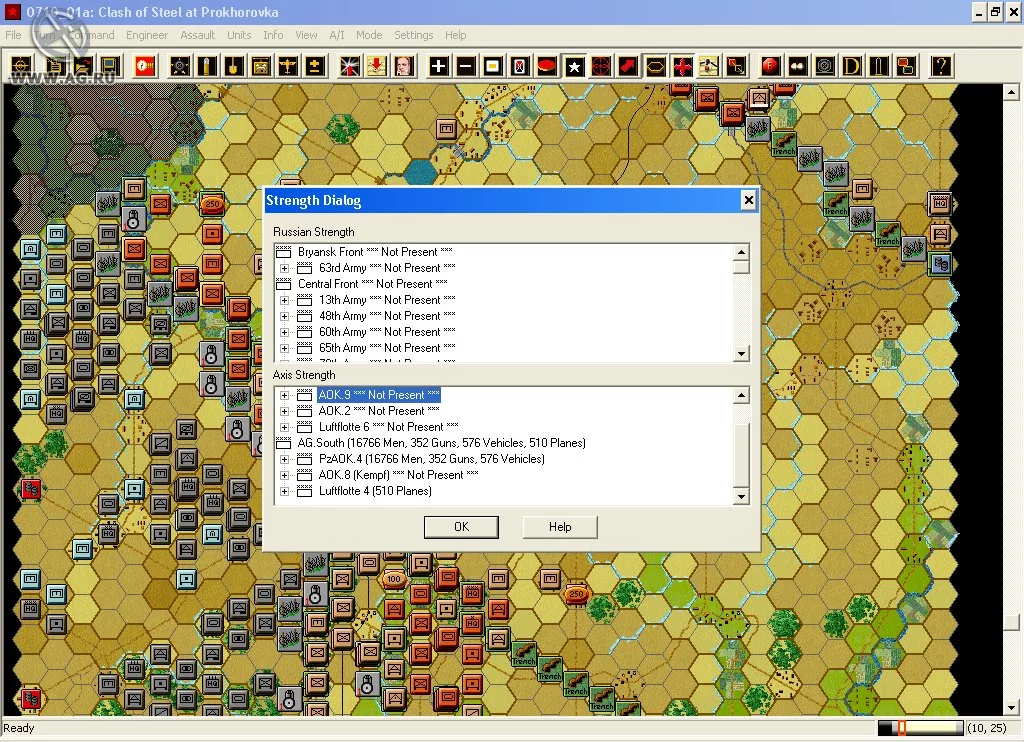Click Axis Strength list up arrow
The width and height of the screenshot is (1024, 742).
[741, 395]
